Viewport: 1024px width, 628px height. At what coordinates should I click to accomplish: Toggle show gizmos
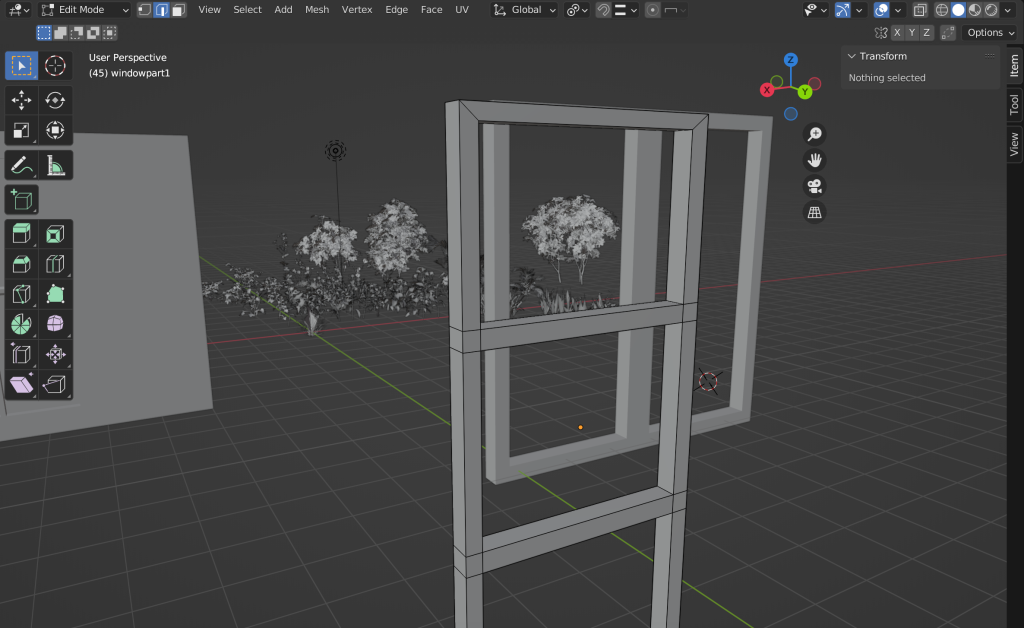pyautogui.click(x=843, y=10)
